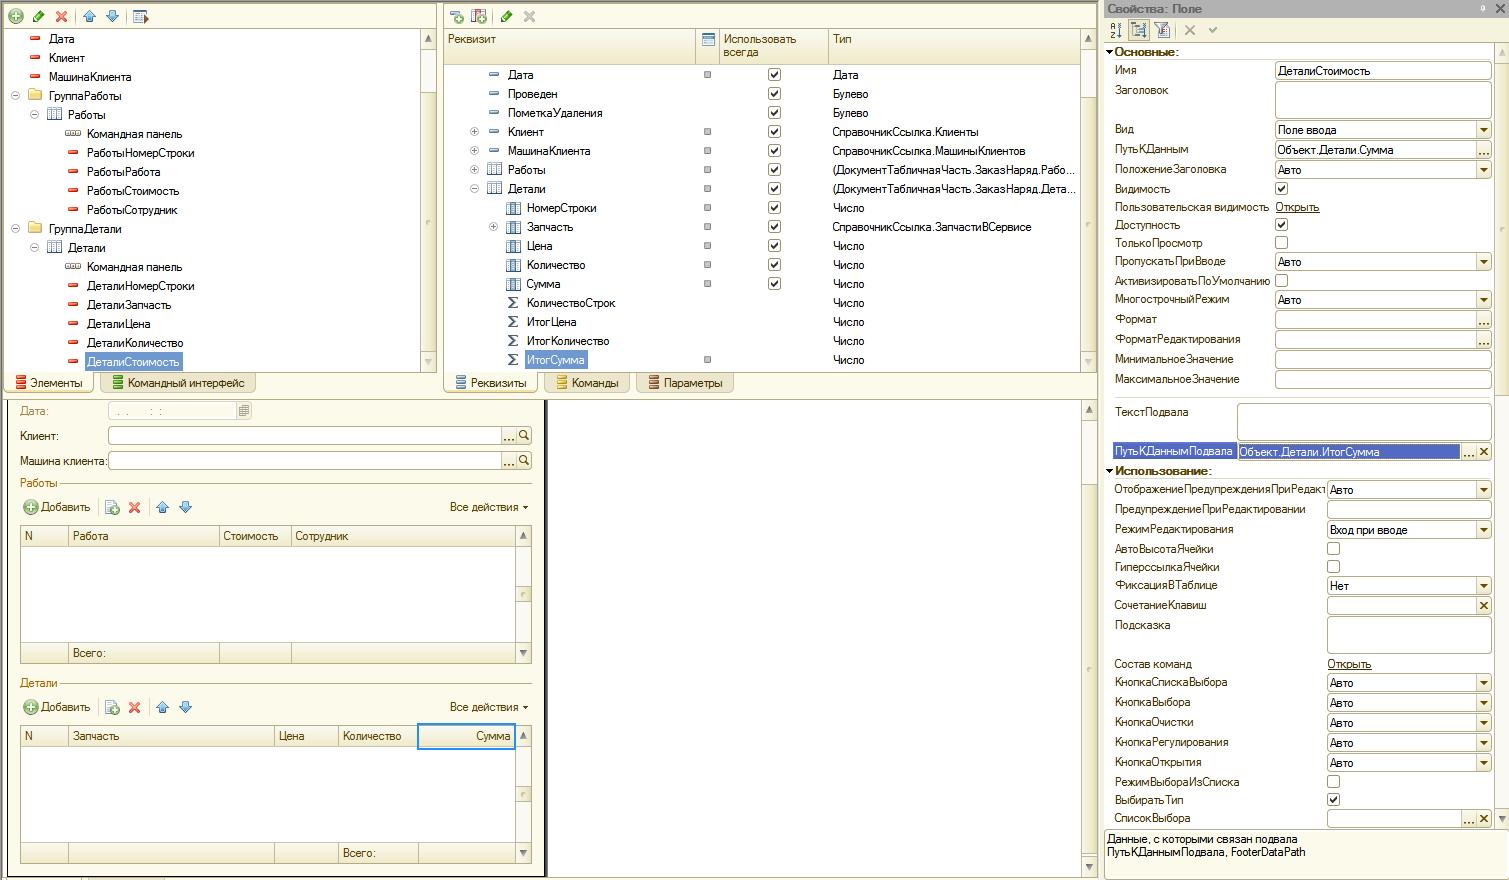1509x880 pixels.
Task: Click the Открыть link for Пользовательская видимость
Action: (x=1297, y=207)
